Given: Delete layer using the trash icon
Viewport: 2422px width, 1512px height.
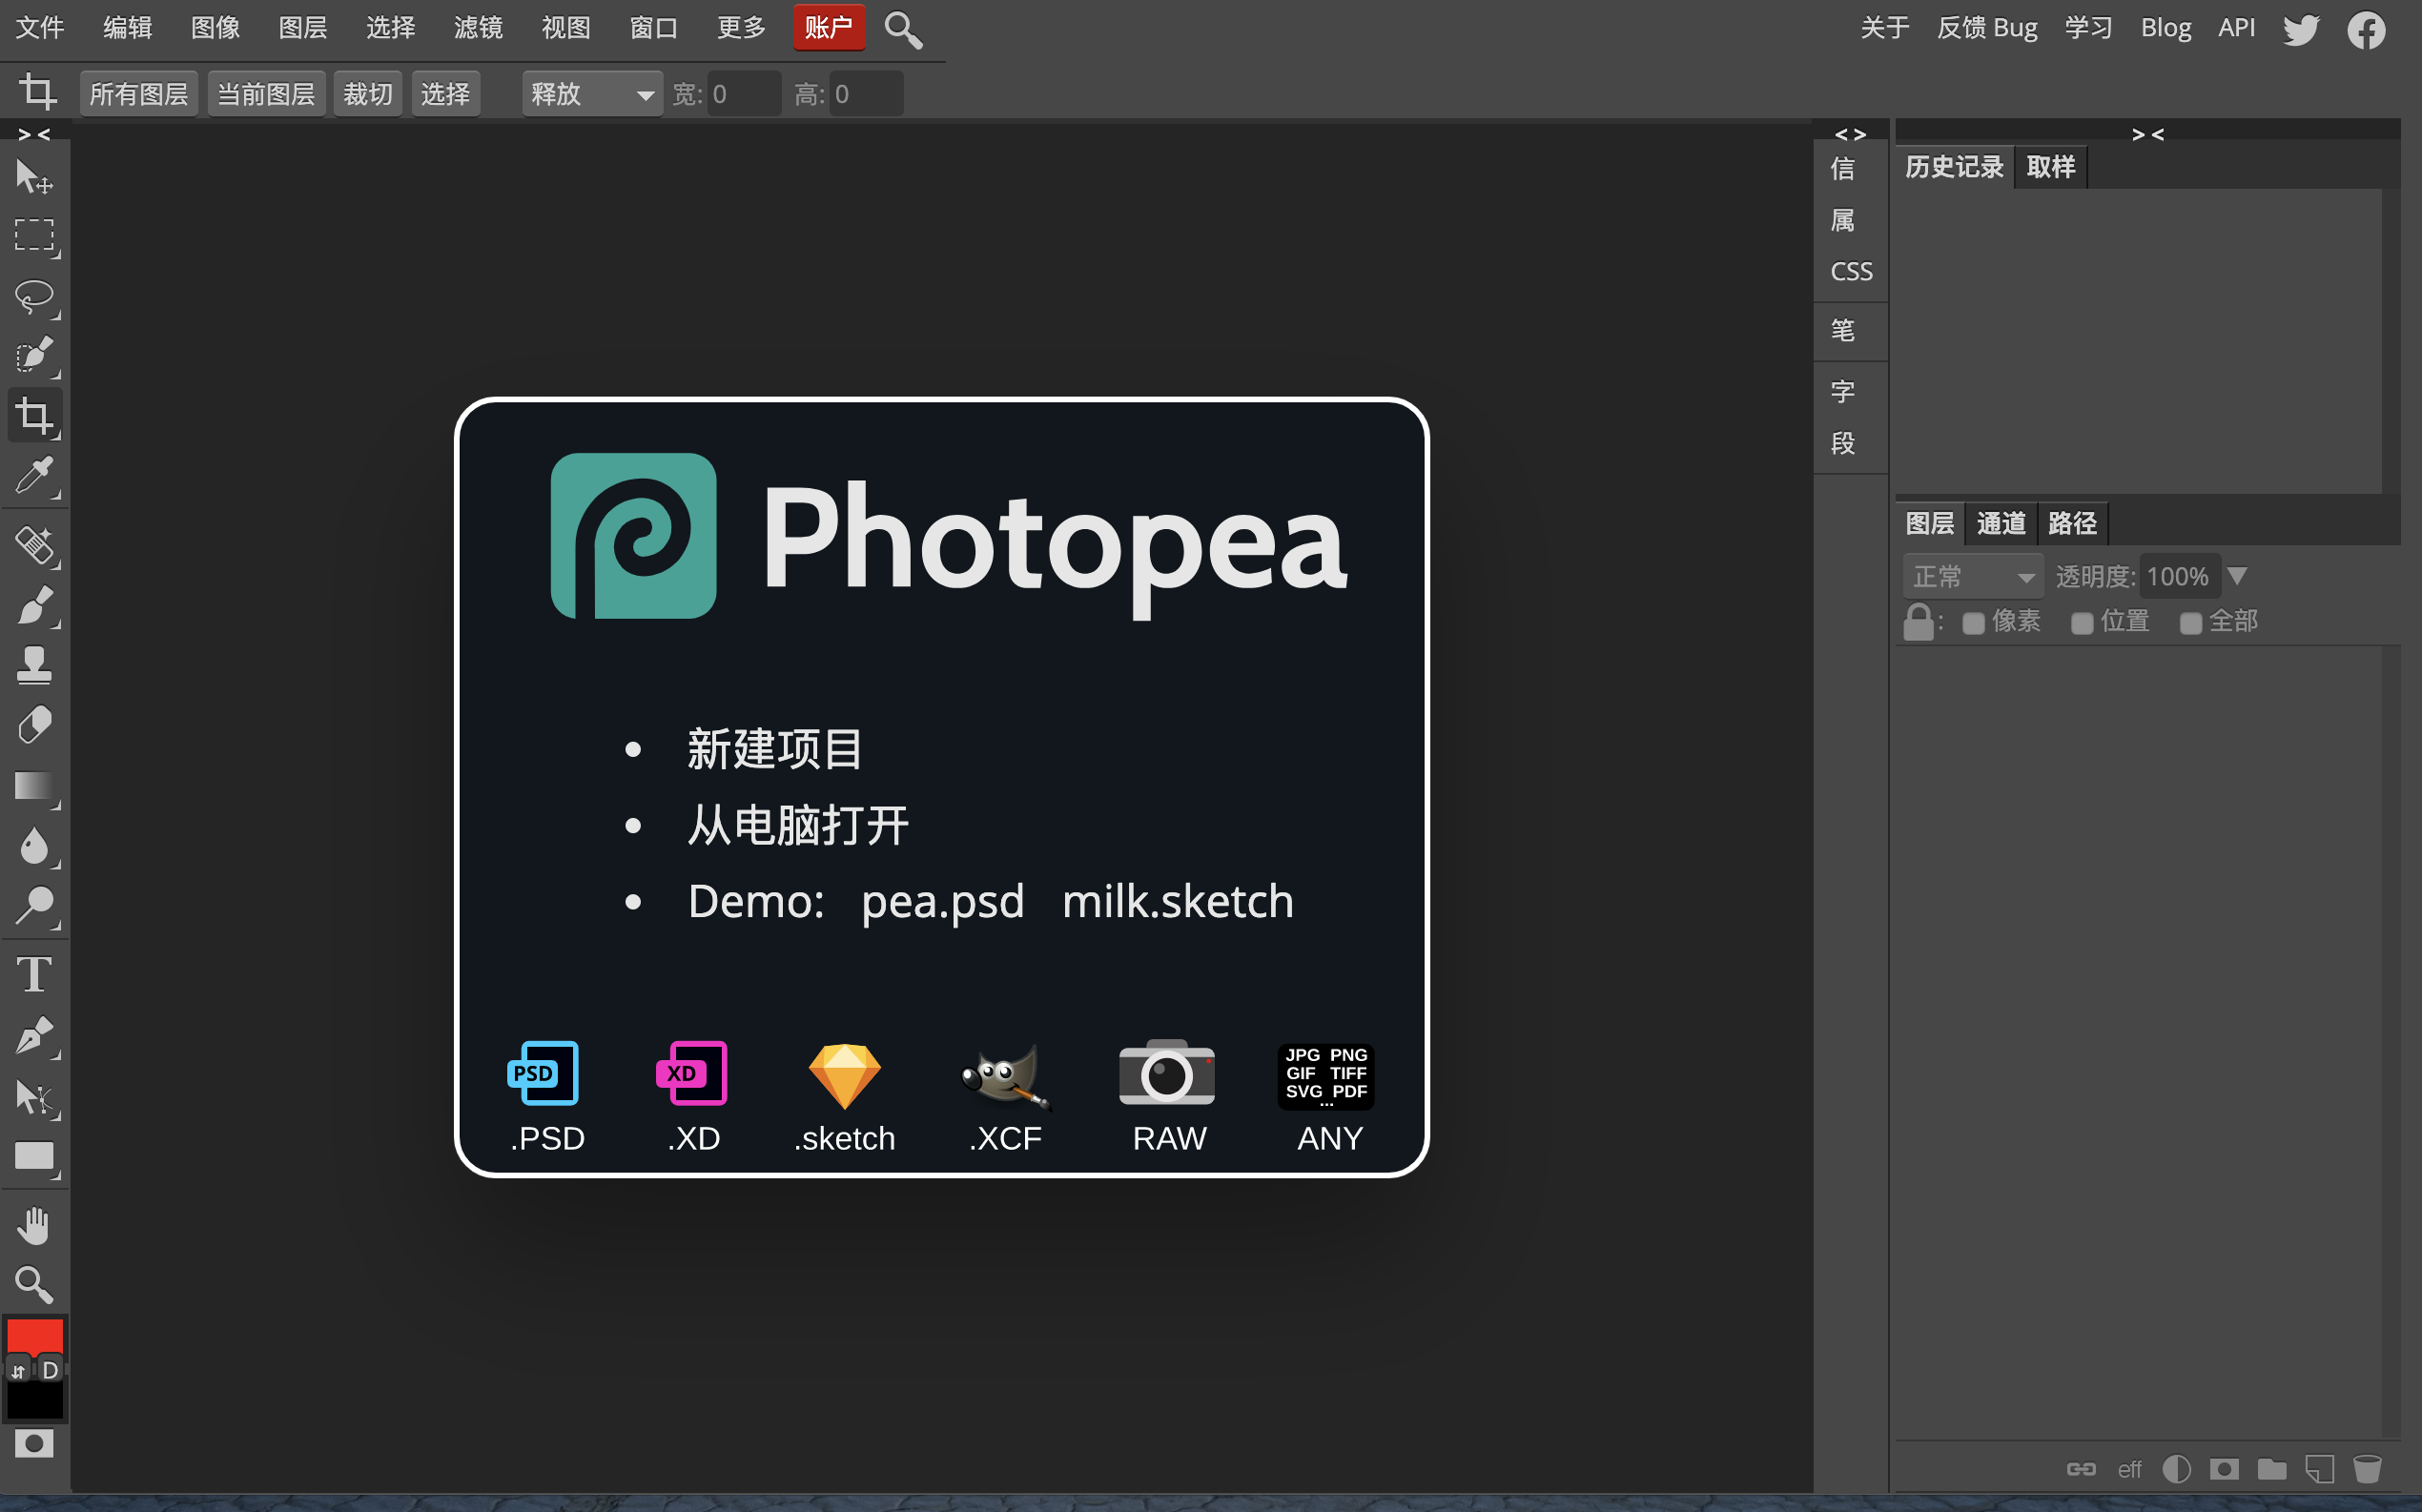Looking at the screenshot, I should [x=2367, y=1468].
